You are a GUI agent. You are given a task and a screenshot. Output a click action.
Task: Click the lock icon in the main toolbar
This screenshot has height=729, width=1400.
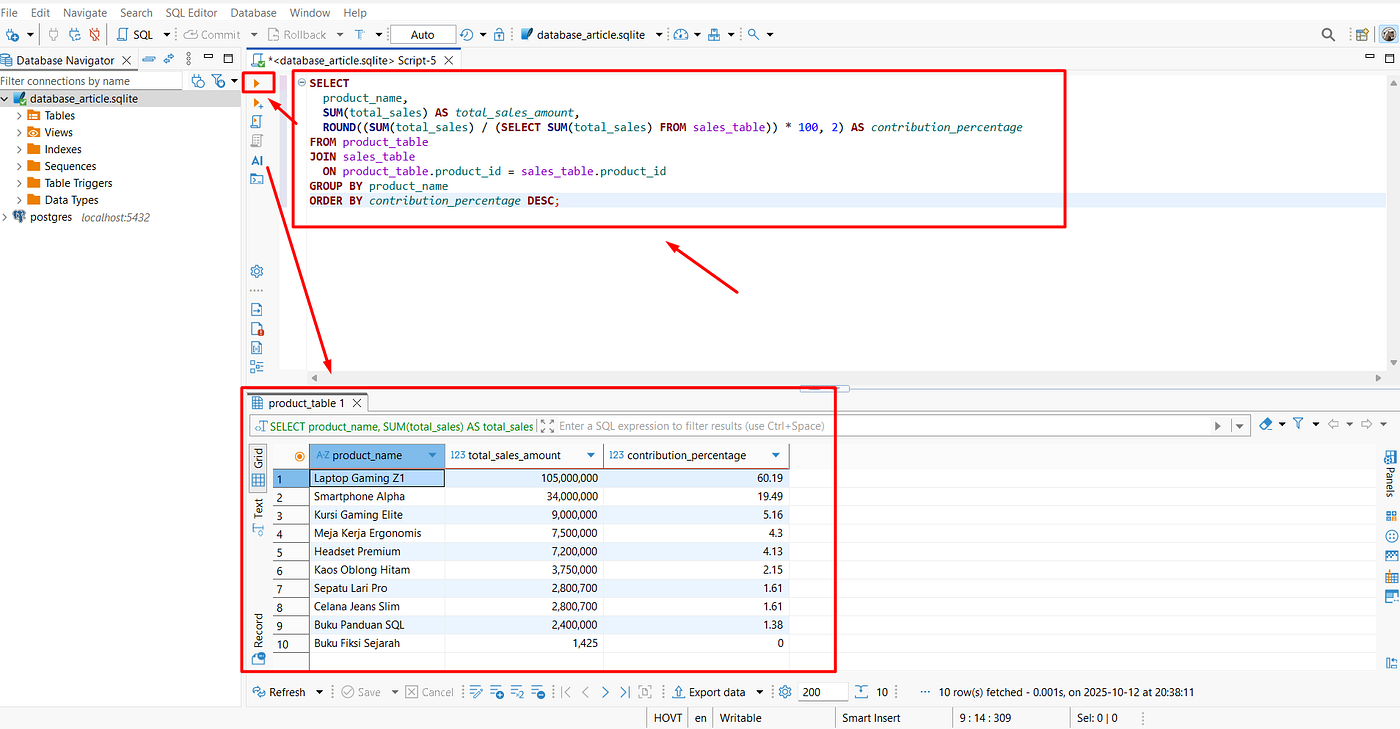click(x=499, y=34)
